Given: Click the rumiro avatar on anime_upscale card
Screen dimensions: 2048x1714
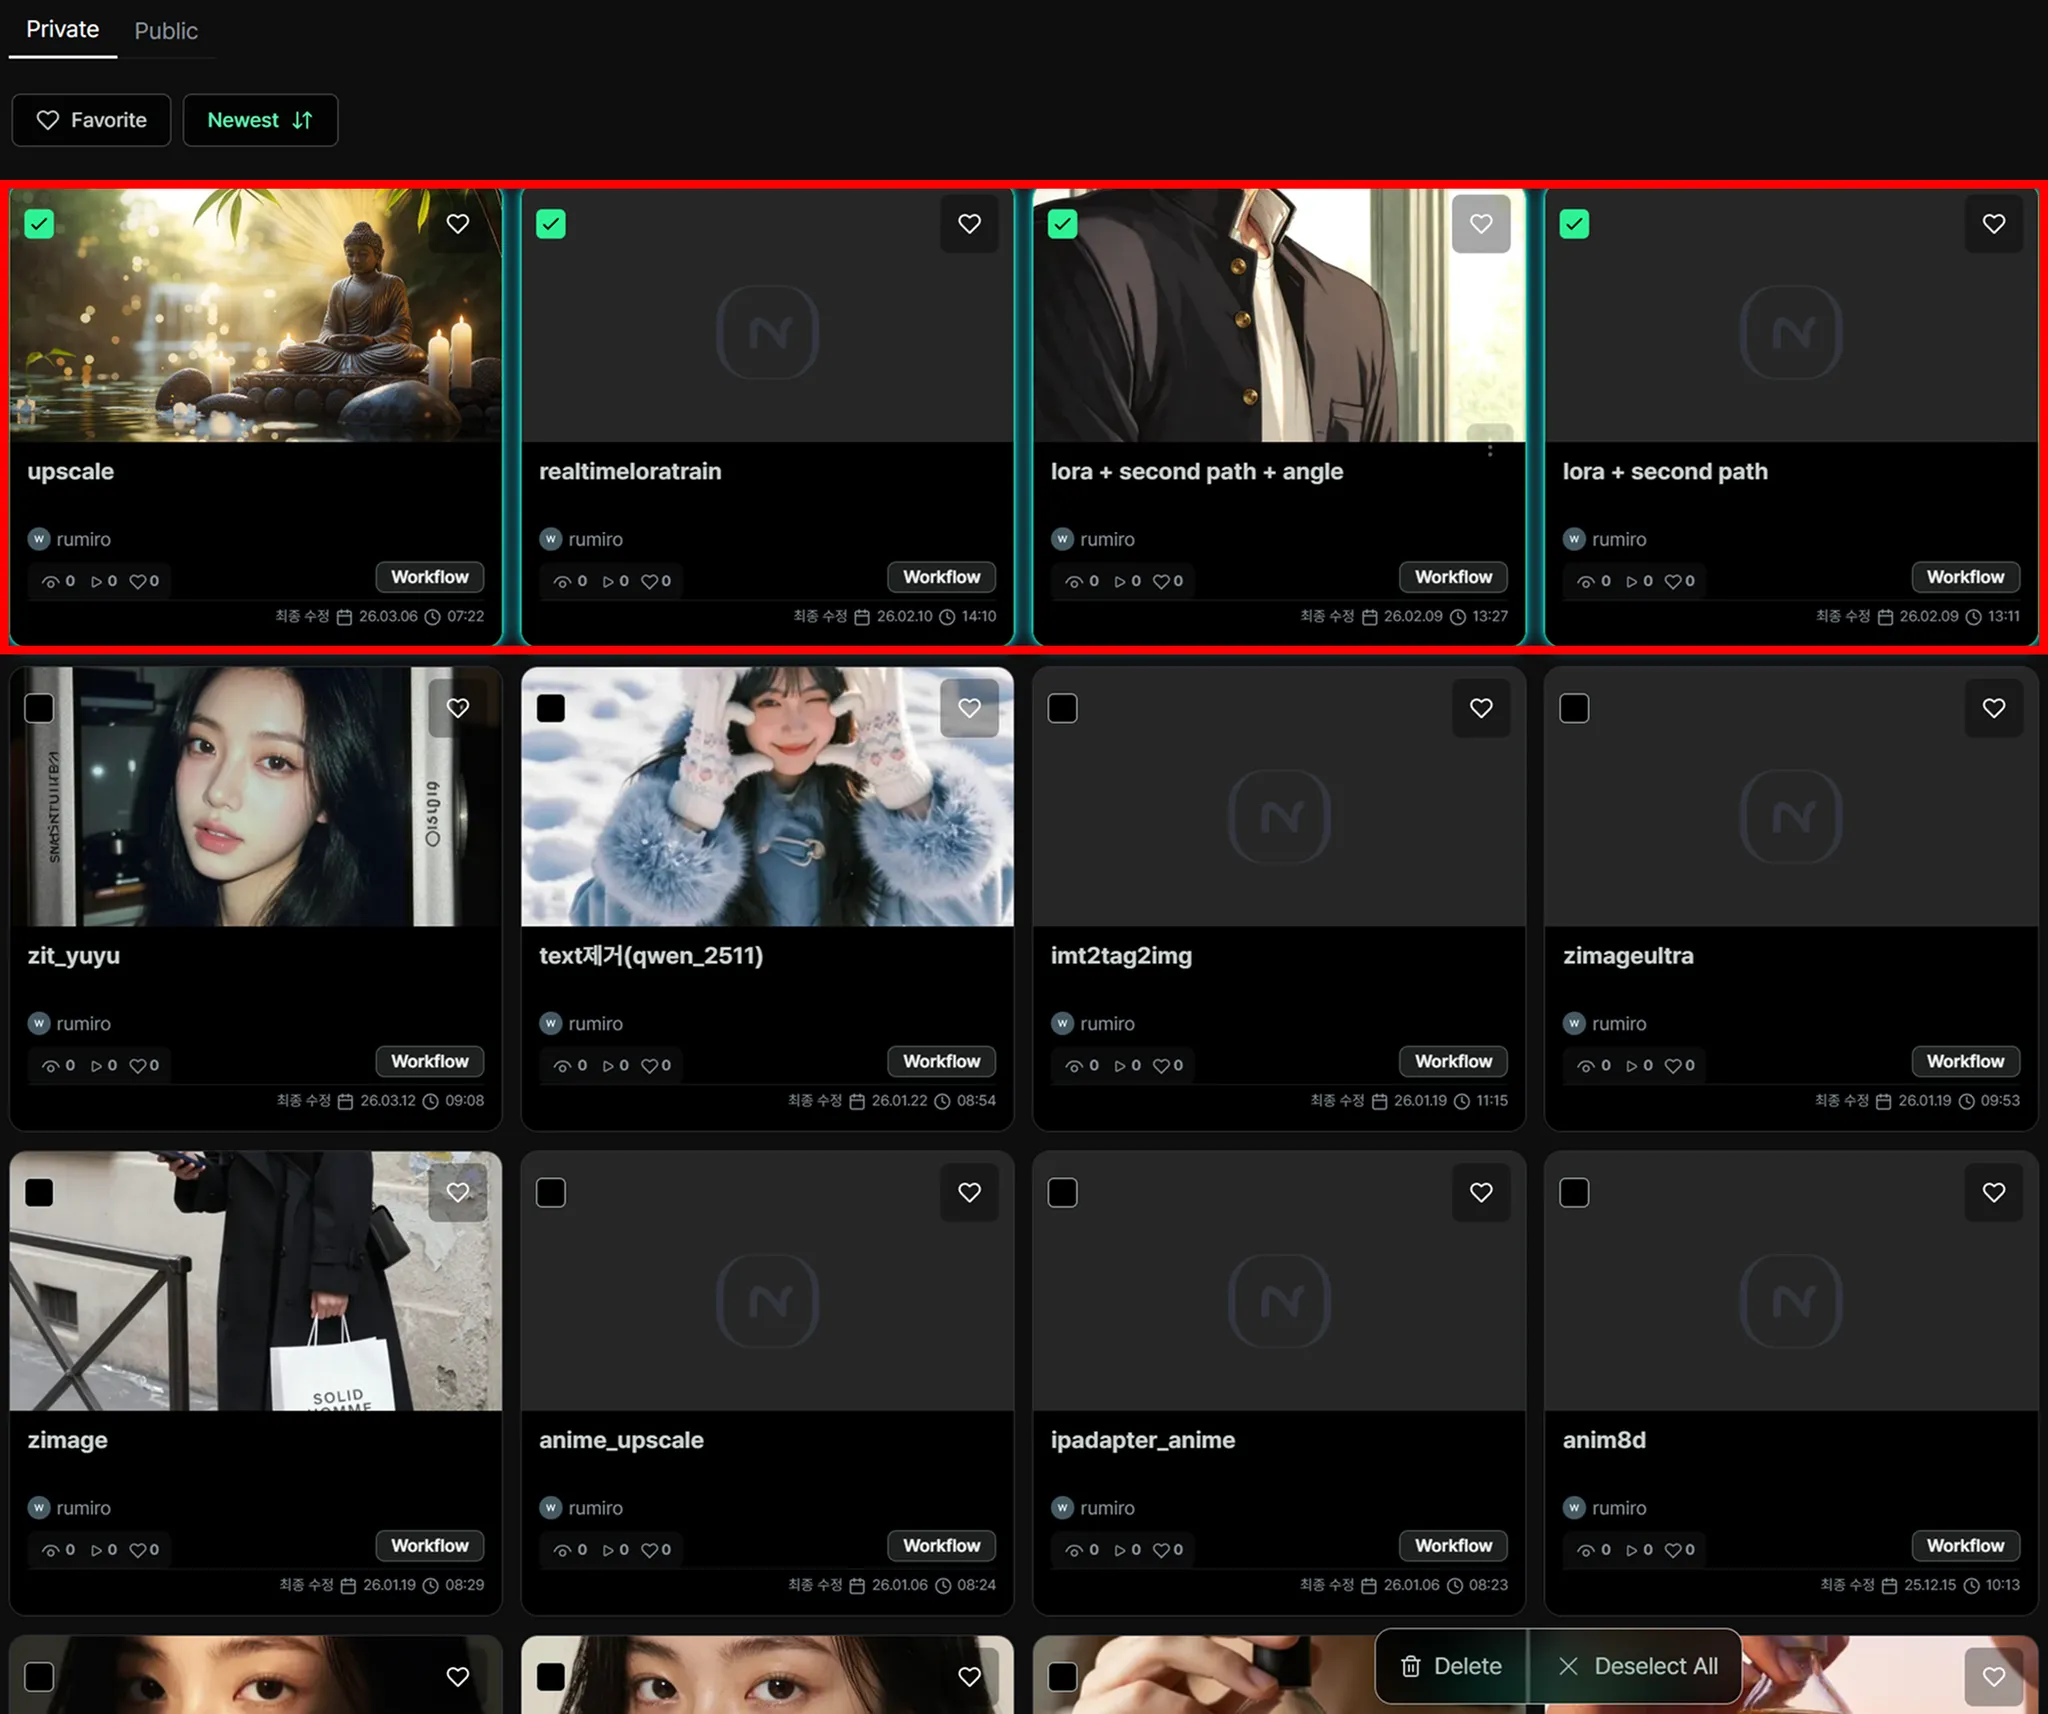Looking at the screenshot, I should tap(550, 1507).
